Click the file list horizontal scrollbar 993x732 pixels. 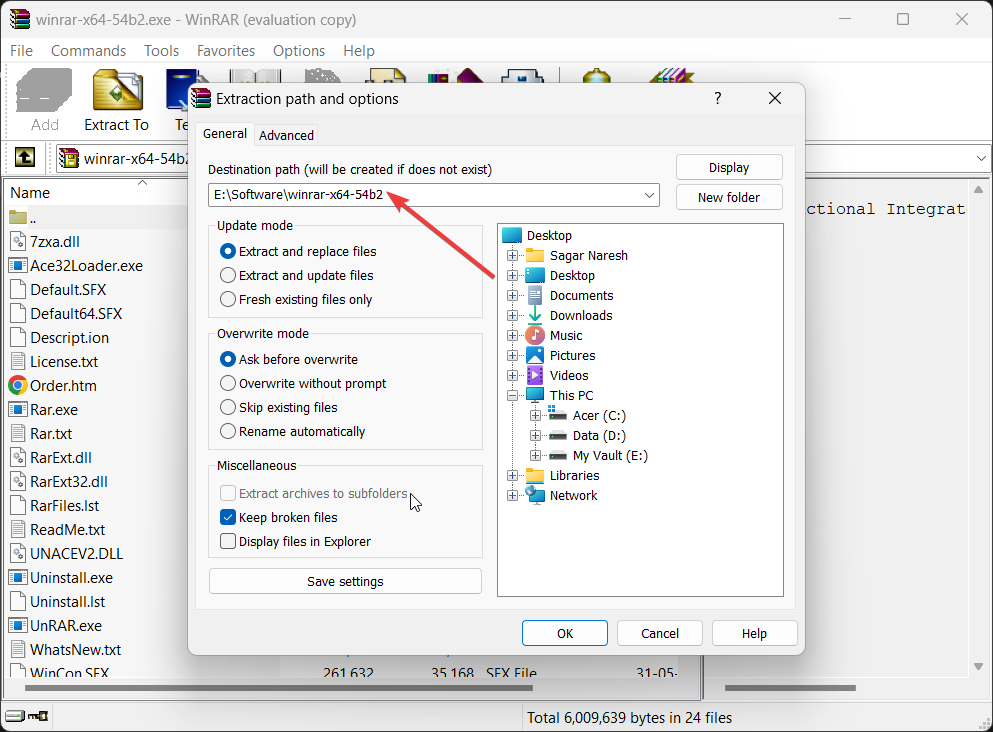279,688
